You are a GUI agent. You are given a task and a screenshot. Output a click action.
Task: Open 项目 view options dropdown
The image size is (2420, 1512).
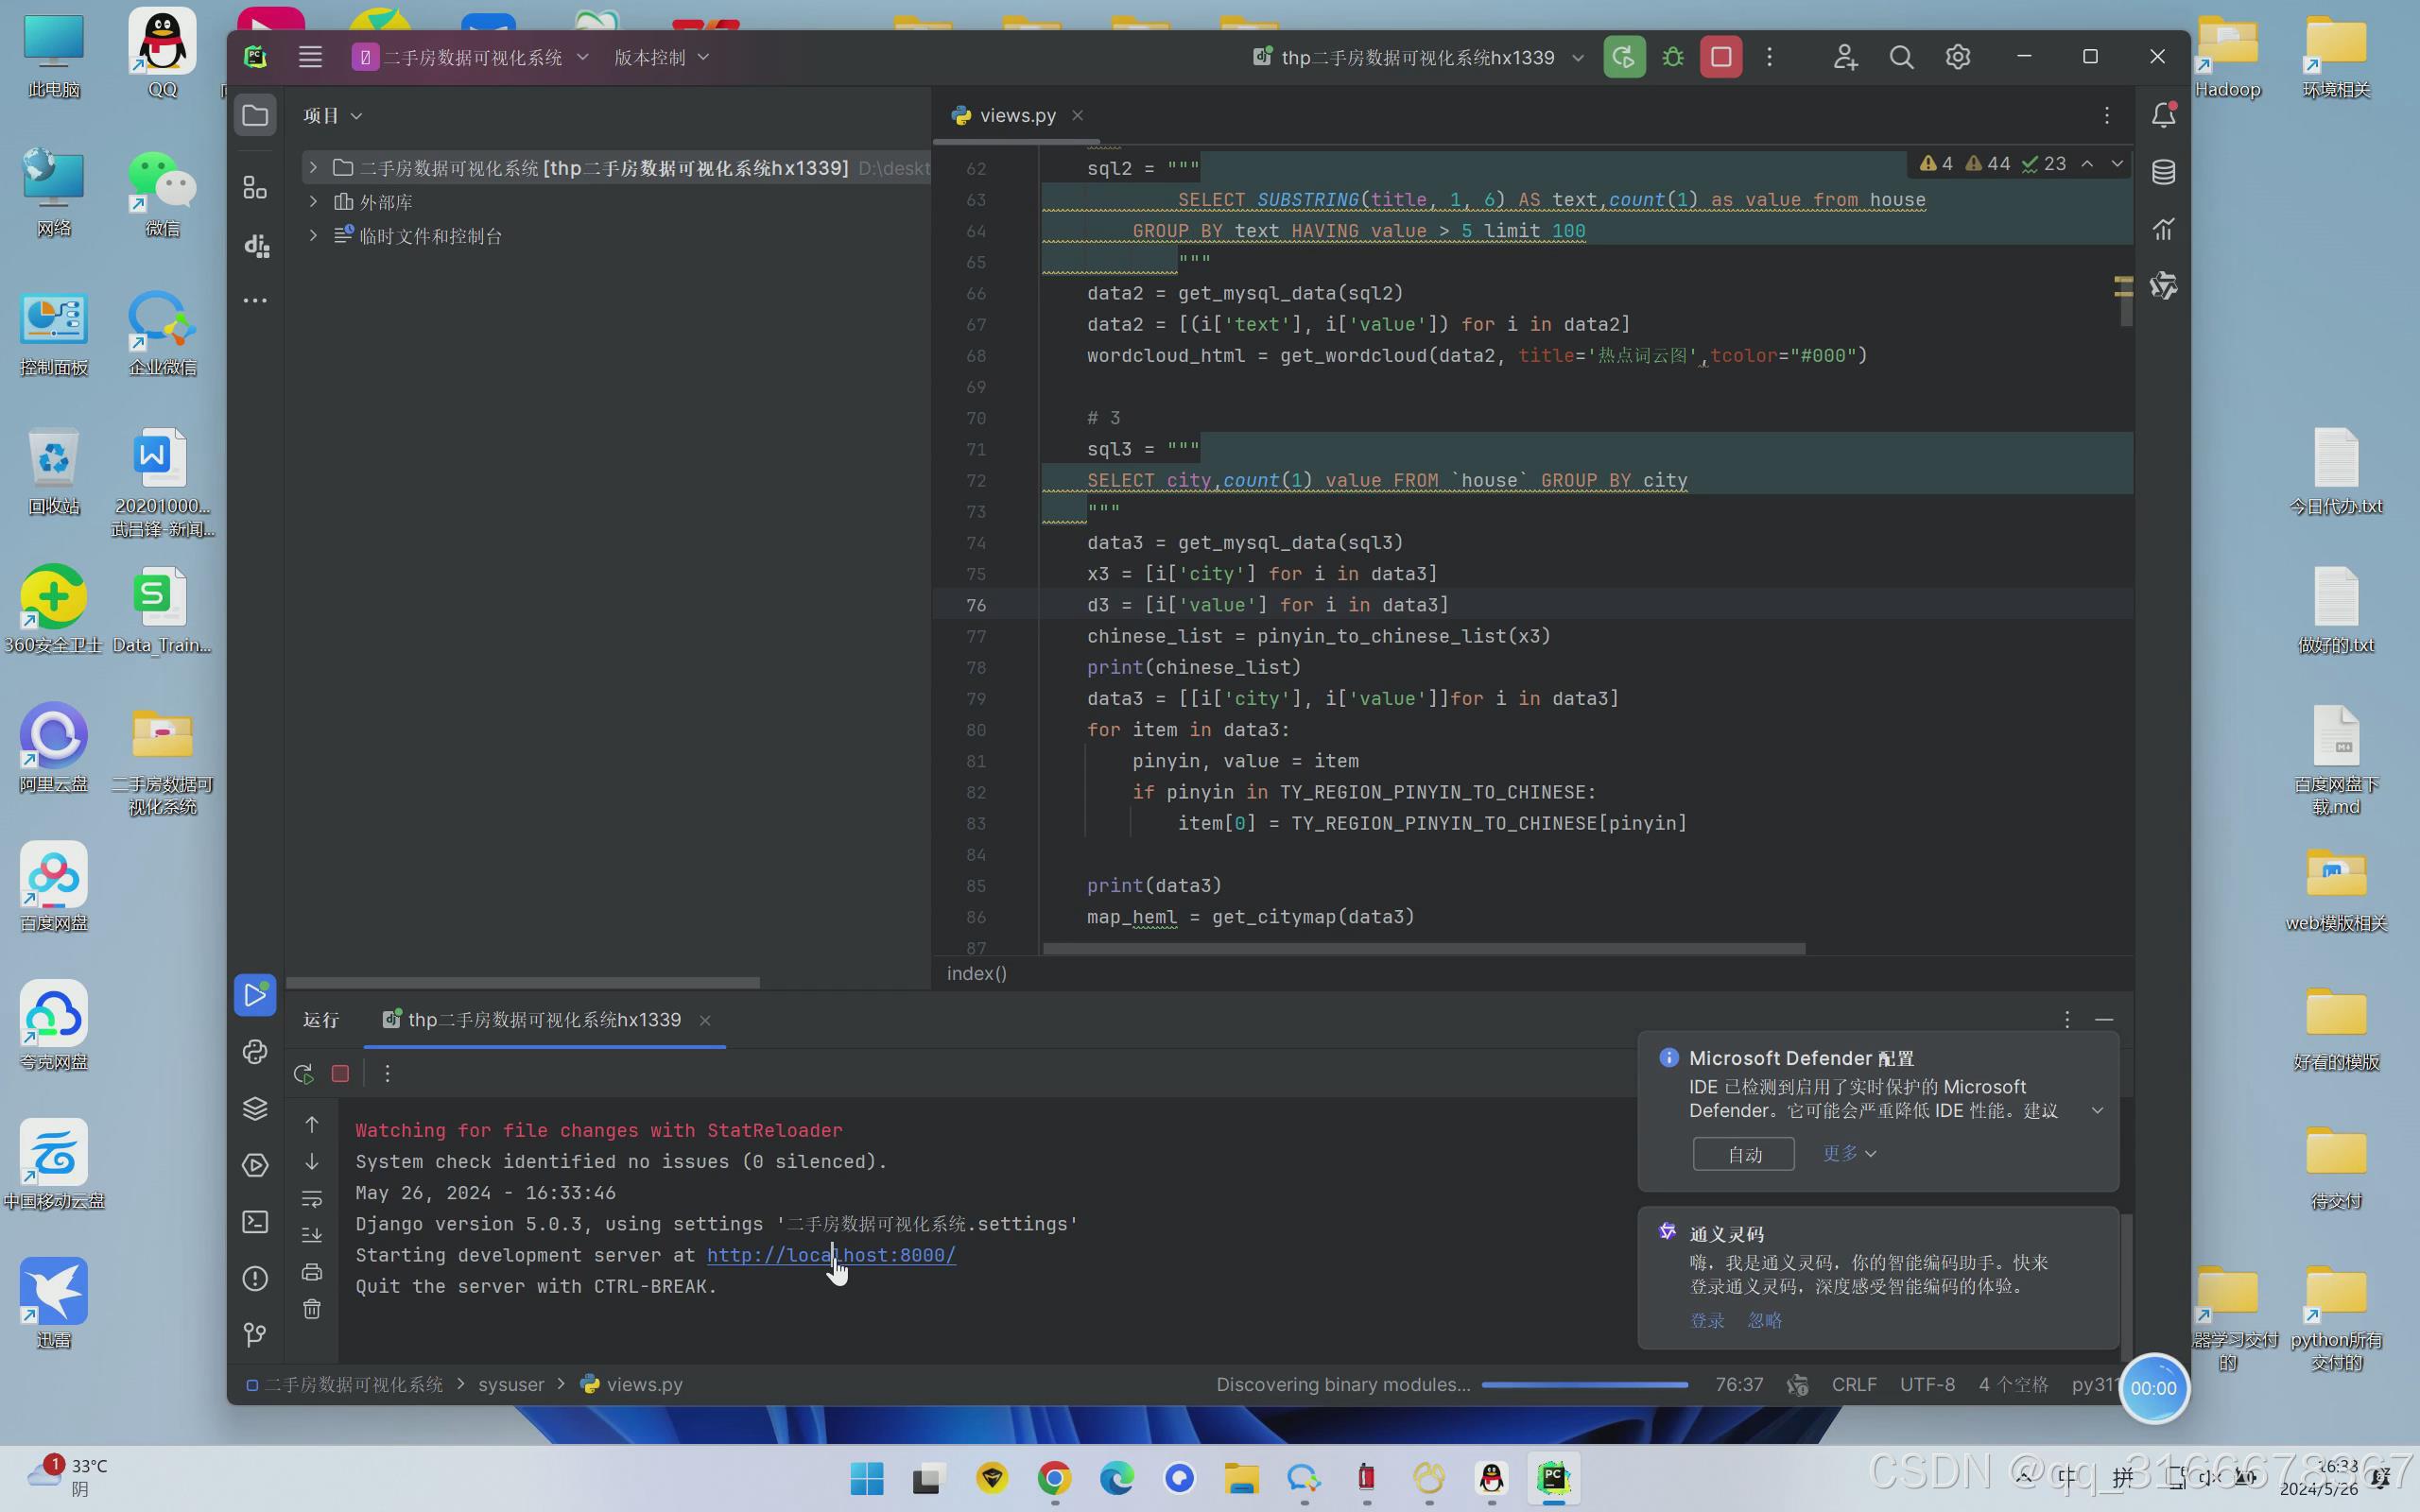click(333, 116)
